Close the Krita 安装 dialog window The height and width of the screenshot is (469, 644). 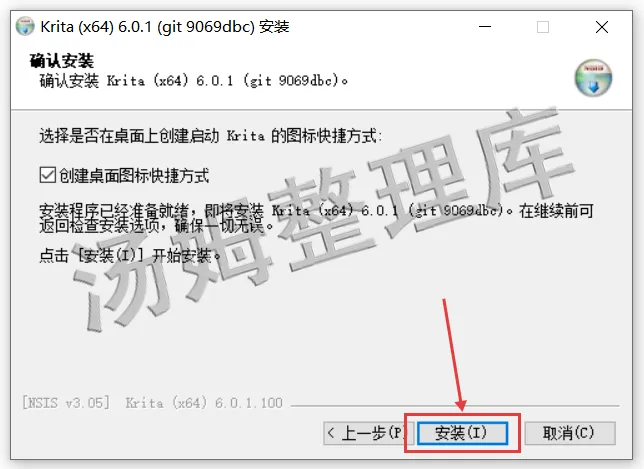602,27
